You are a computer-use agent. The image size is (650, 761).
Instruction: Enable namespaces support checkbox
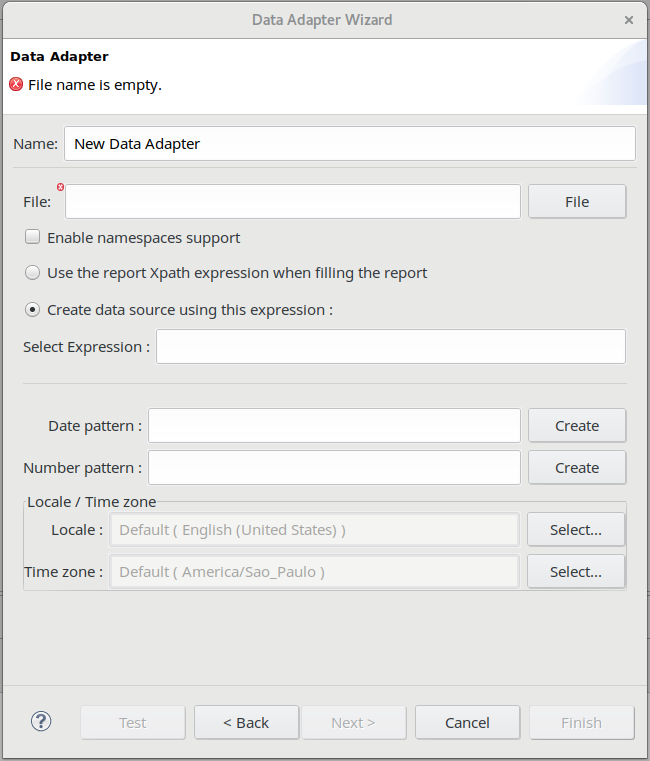point(33,238)
